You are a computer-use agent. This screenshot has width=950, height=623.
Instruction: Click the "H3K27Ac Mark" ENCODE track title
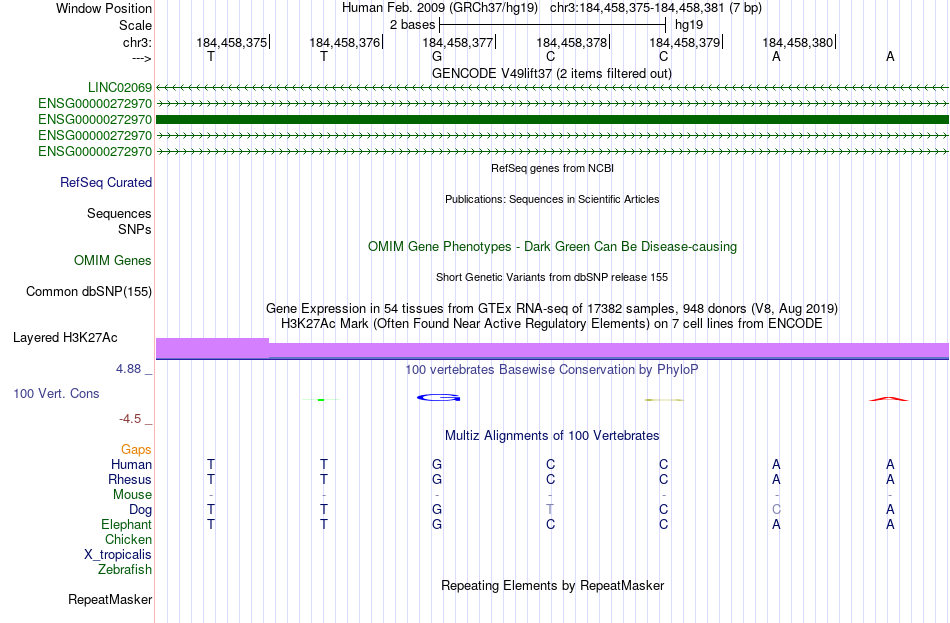552,324
